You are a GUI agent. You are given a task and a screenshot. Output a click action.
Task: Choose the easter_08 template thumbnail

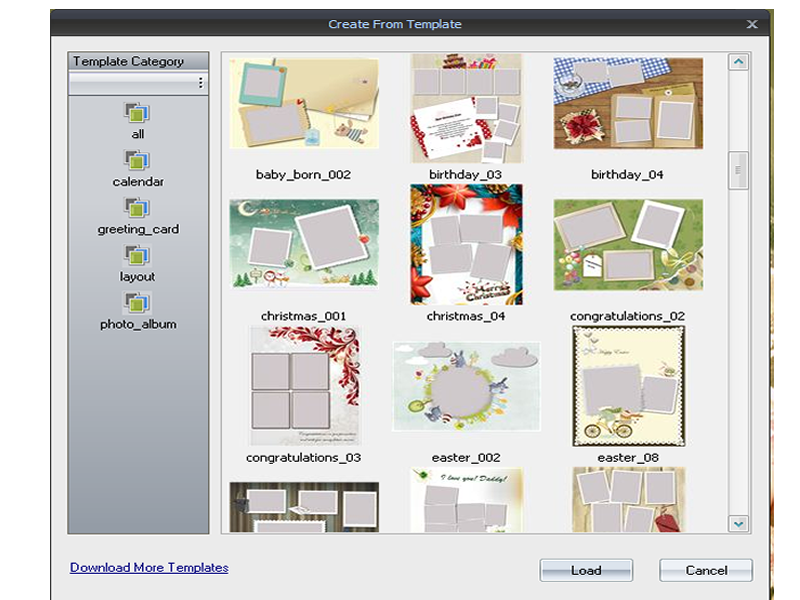pos(629,386)
